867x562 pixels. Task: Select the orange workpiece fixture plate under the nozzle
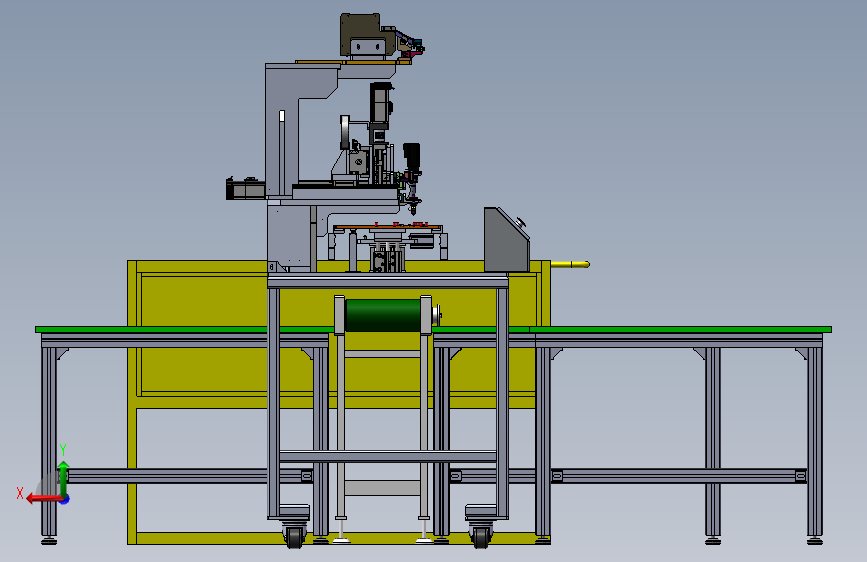coord(388,227)
